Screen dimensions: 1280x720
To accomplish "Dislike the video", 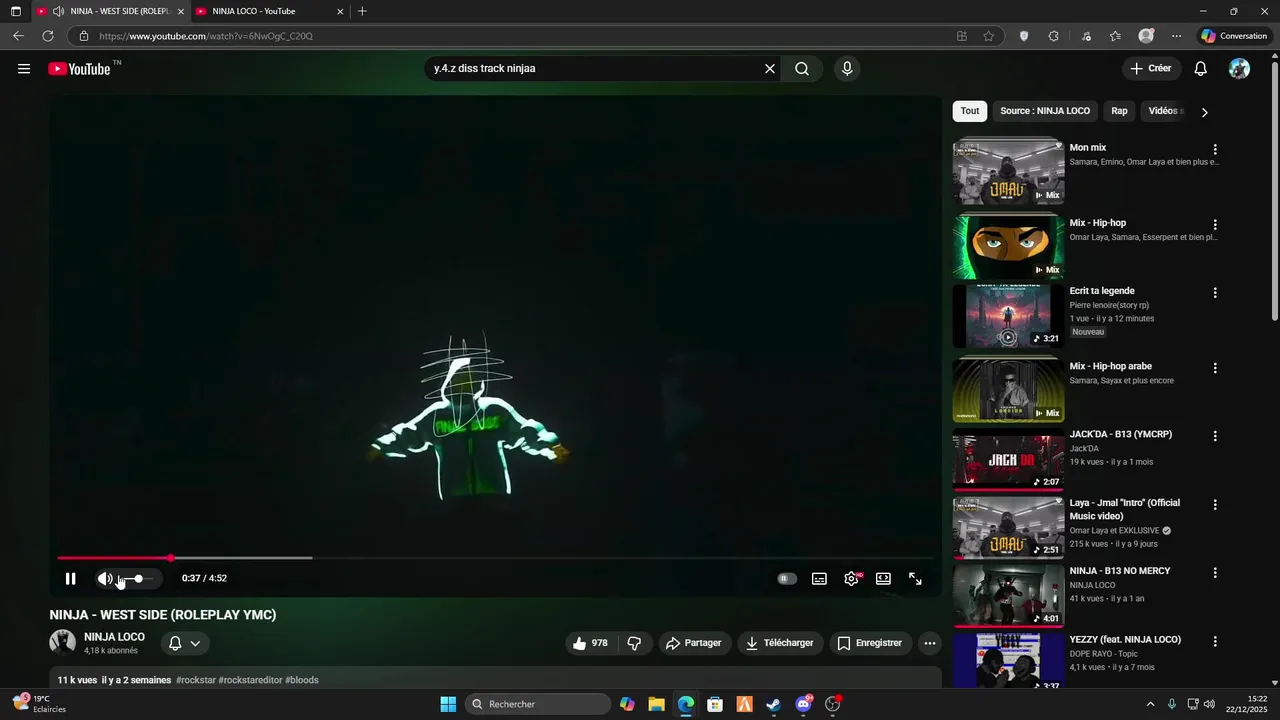I will click(x=634, y=643).
